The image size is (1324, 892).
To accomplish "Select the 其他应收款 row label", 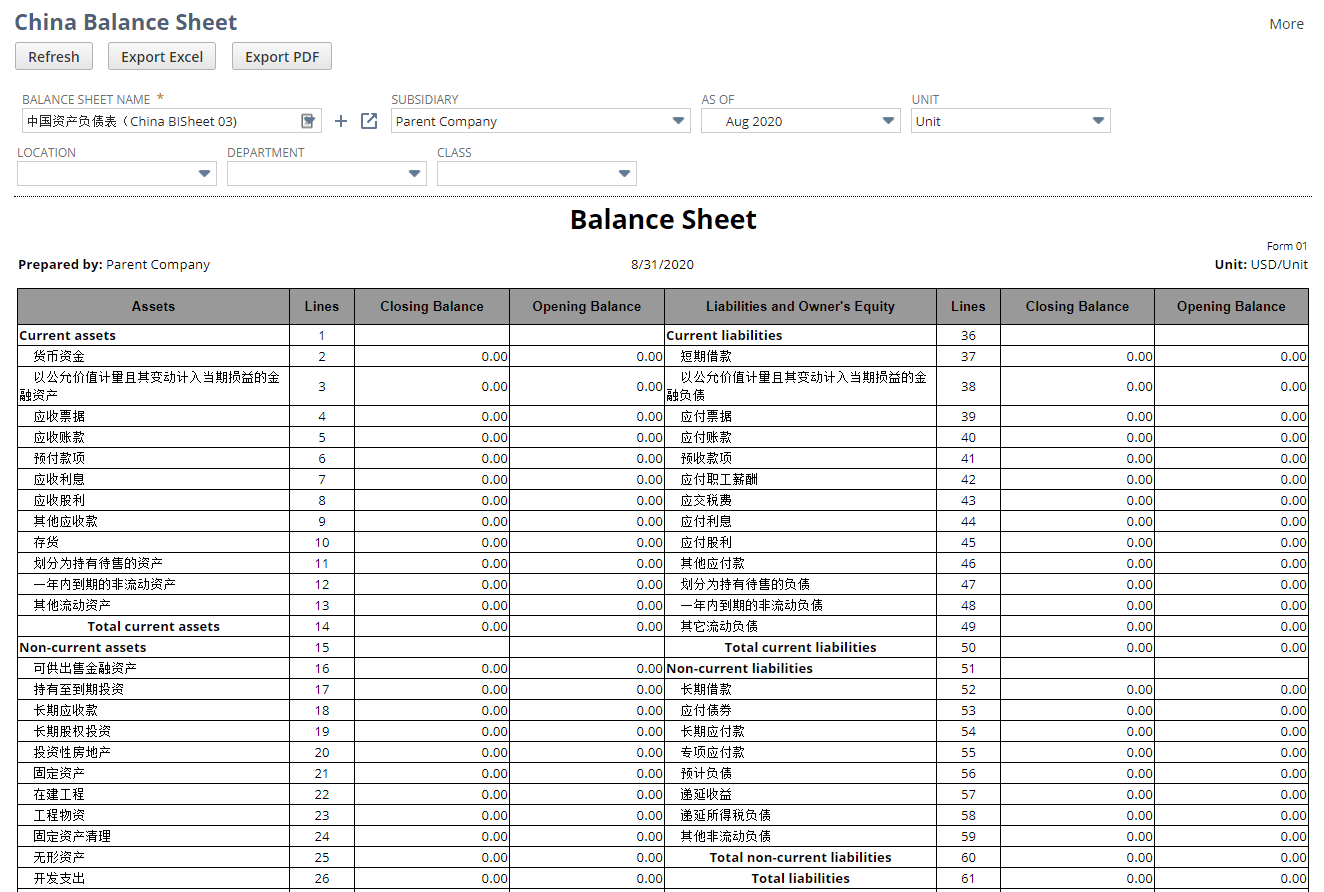I will click(65, 522).
